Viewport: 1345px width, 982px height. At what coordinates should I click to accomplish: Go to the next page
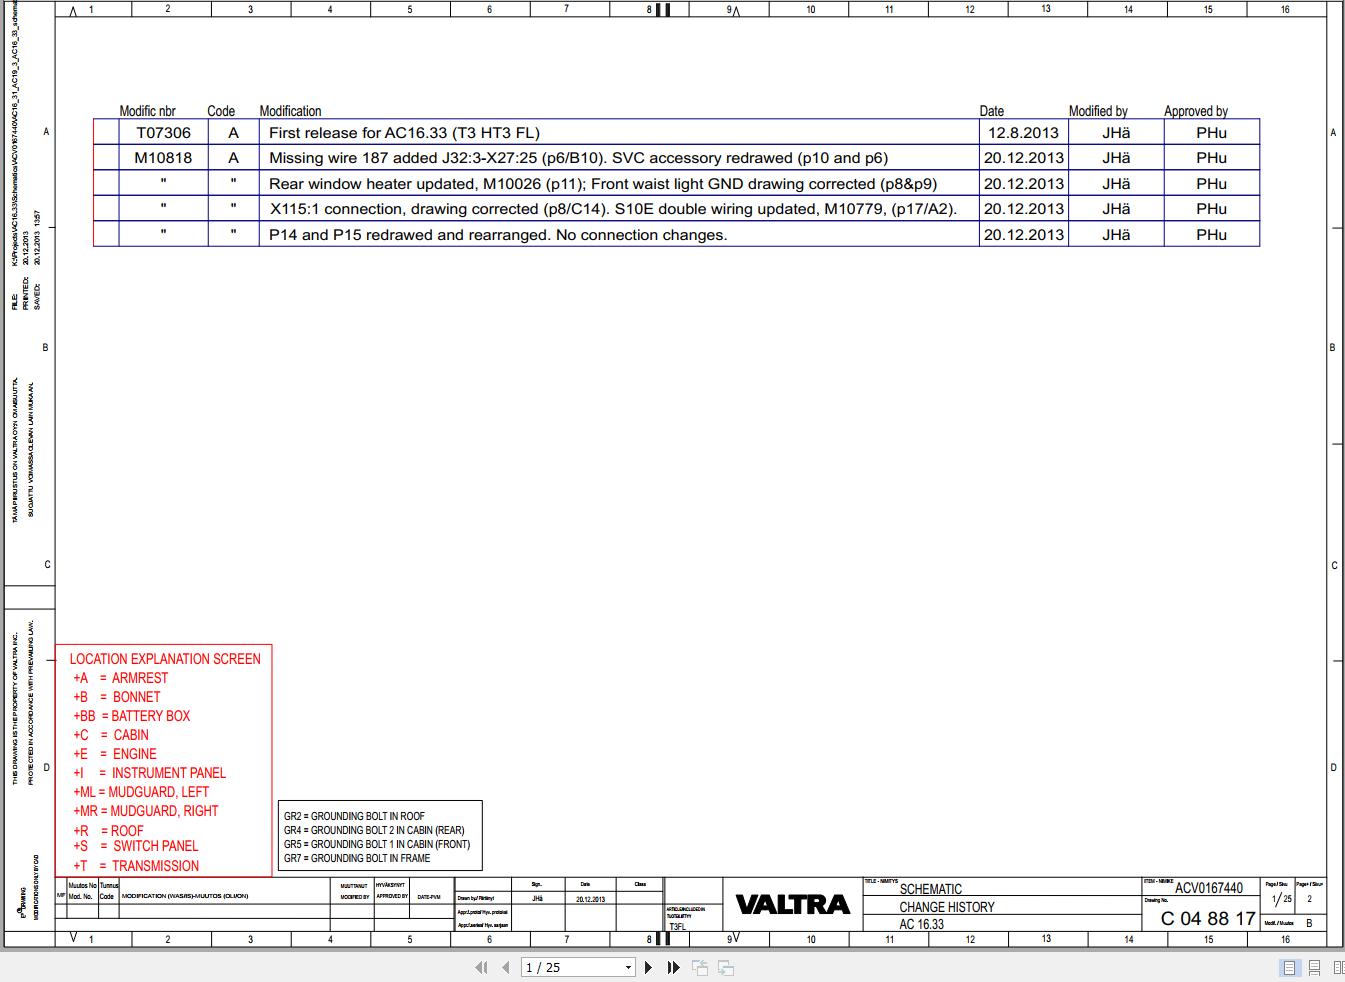tap(648, 967)
